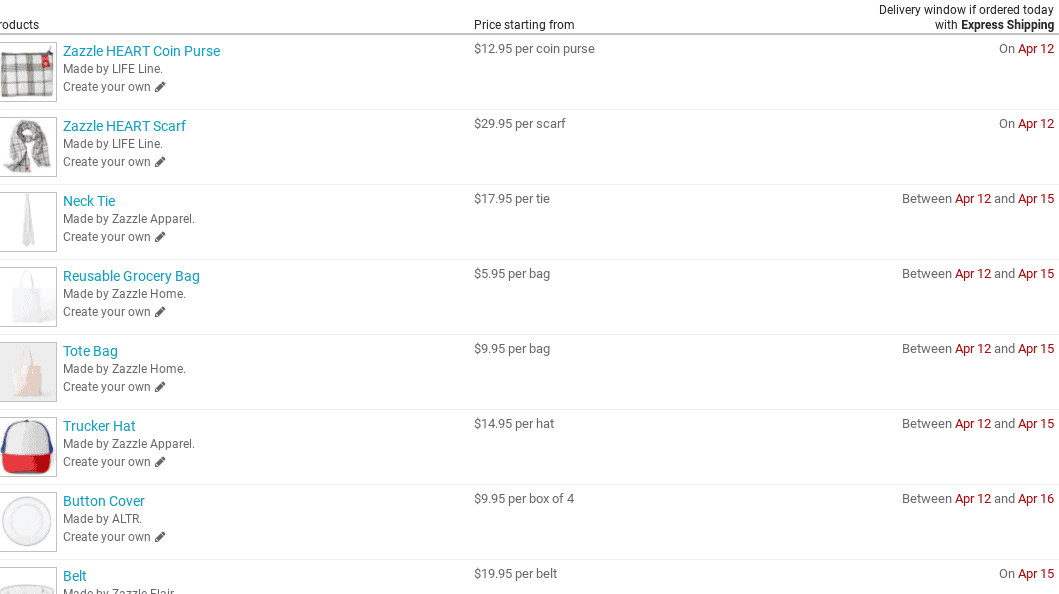1059x594 pixels.
Task: Click Create your own under Tote Bag
Action: [x=107, y=387]
